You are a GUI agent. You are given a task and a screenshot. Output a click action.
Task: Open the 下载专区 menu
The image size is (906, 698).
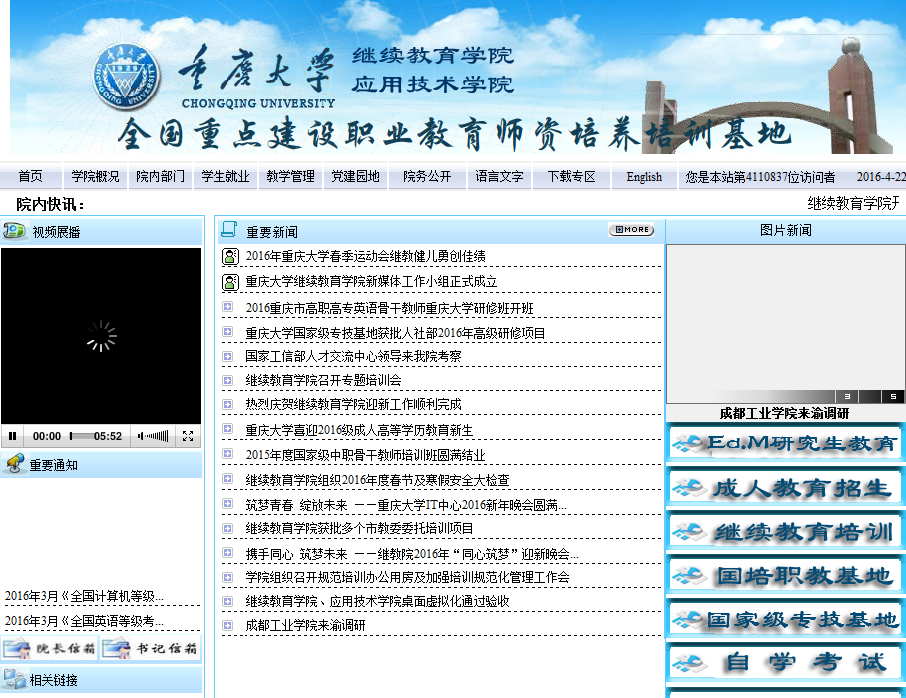[x=571, y=176]
